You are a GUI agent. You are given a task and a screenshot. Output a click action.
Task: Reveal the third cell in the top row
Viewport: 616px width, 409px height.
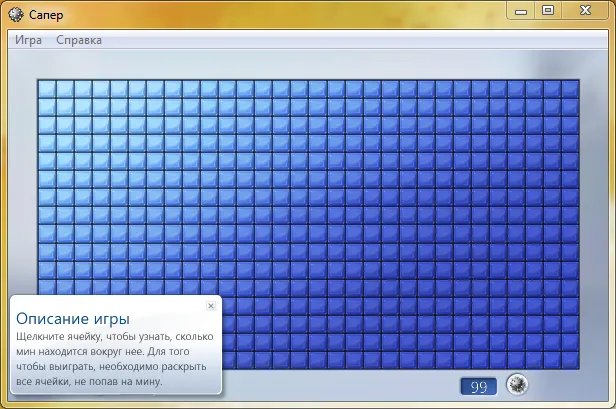[x=83, y=89]
